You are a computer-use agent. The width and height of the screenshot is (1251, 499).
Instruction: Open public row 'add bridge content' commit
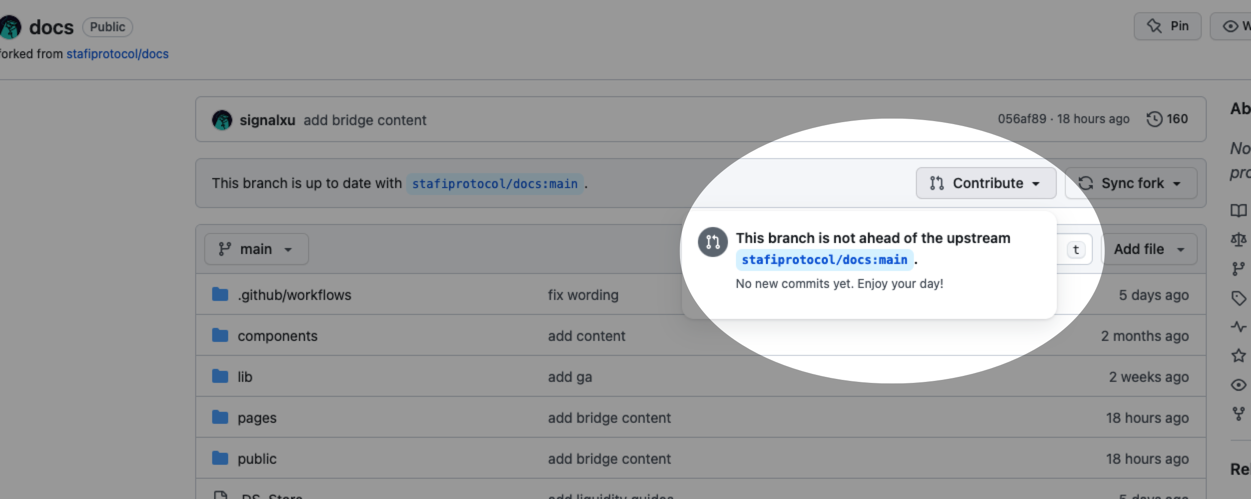609,459
